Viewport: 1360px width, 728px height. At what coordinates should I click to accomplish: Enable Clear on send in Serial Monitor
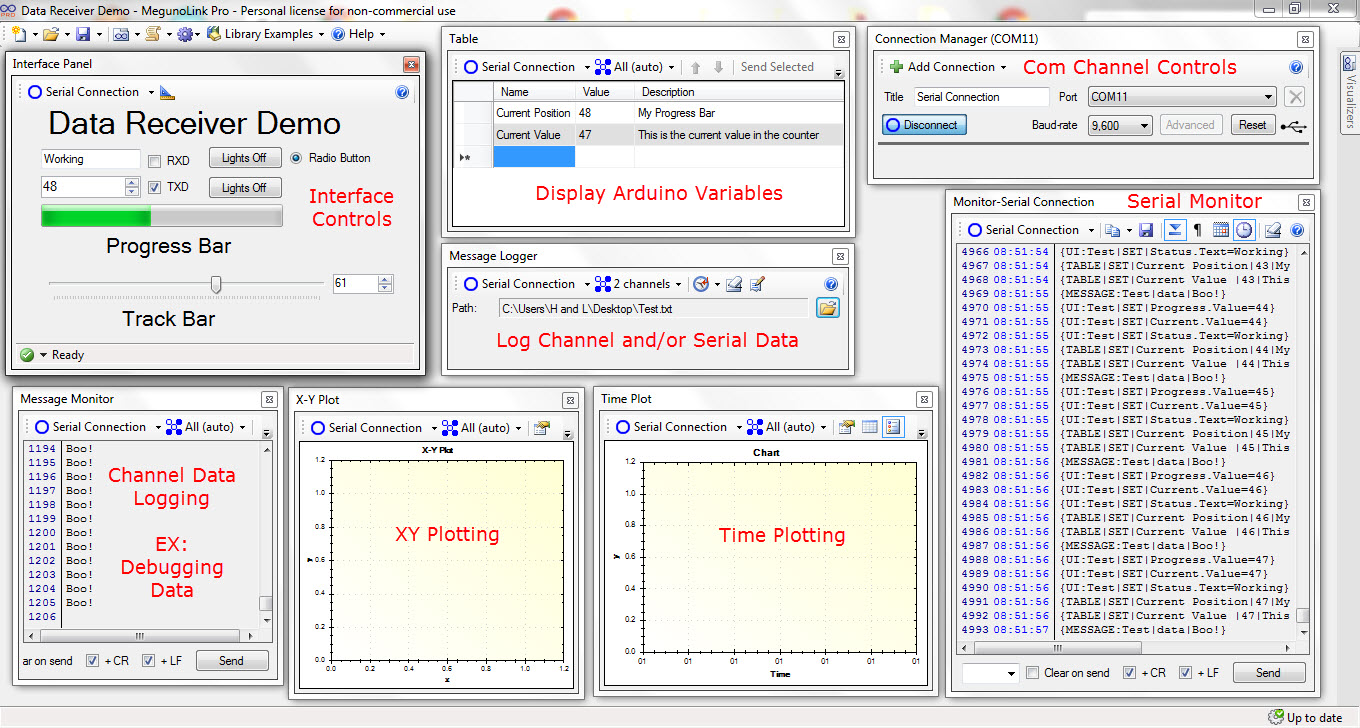(1034, 673)
